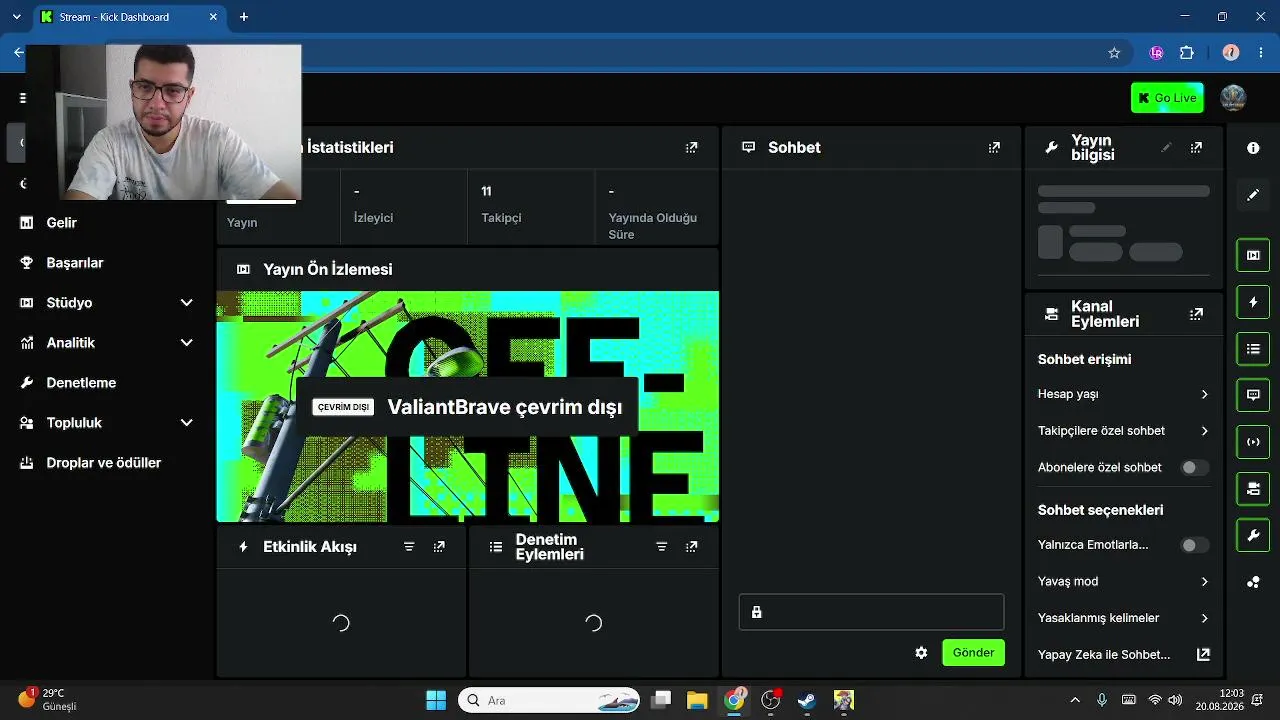Filter the Etkinlik Akışı feed
Viewport: 1280px width, 720px height.
click(409, 547)
